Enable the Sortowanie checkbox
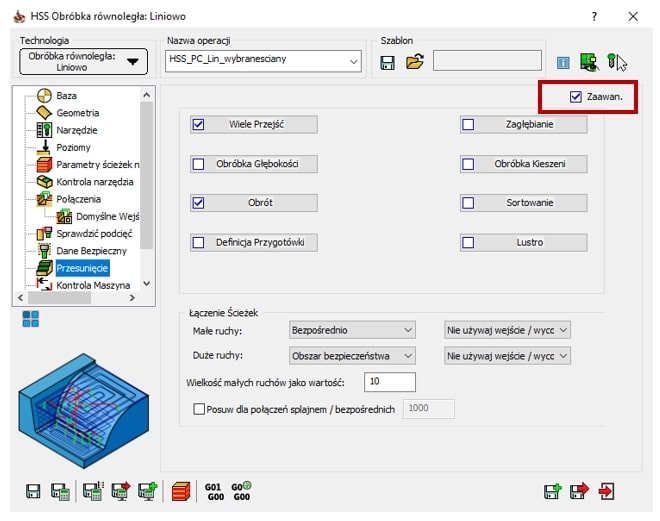 click(x=468, y=203)
